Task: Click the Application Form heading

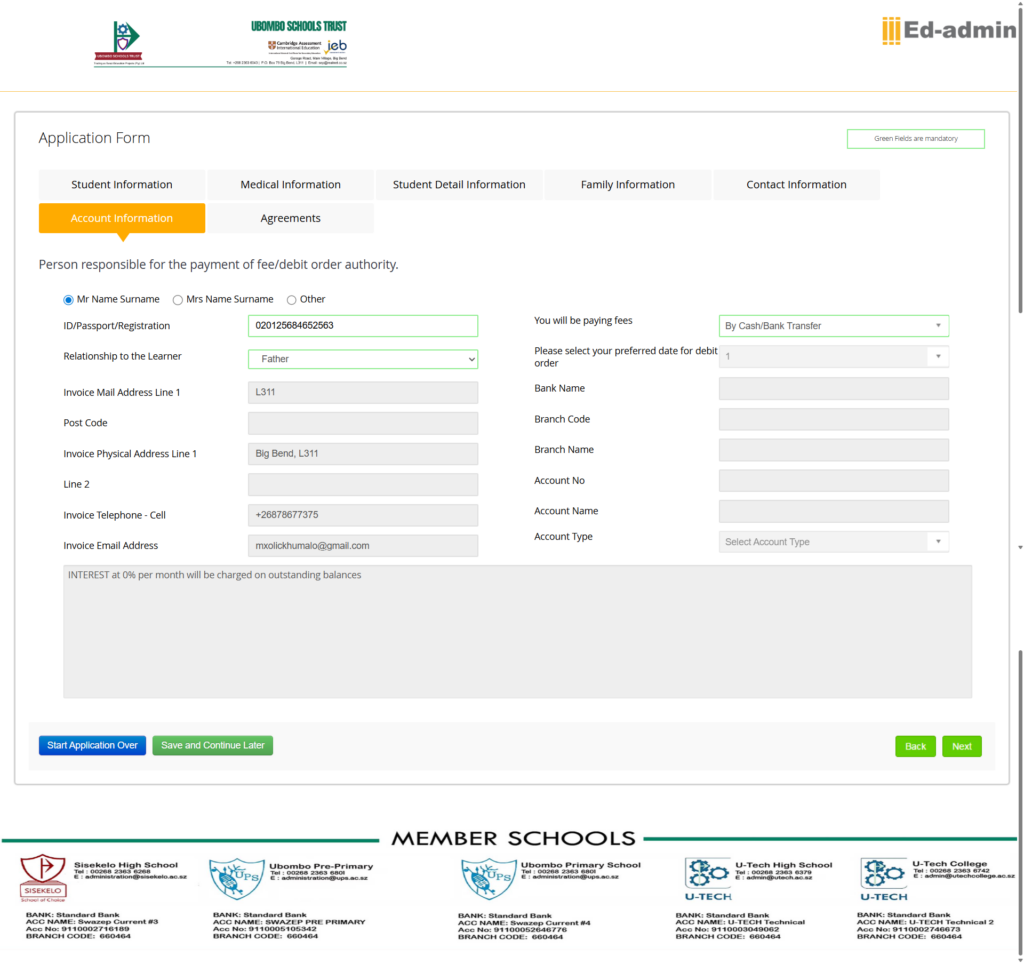Action: point(94,138)
